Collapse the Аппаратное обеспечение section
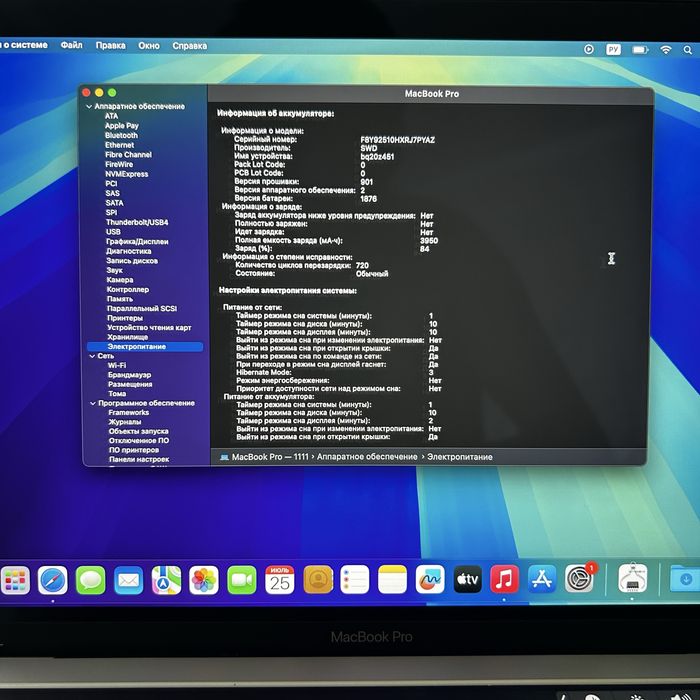Screen dimensions: 700x700 pyautogui.click(x=89, y=106)
